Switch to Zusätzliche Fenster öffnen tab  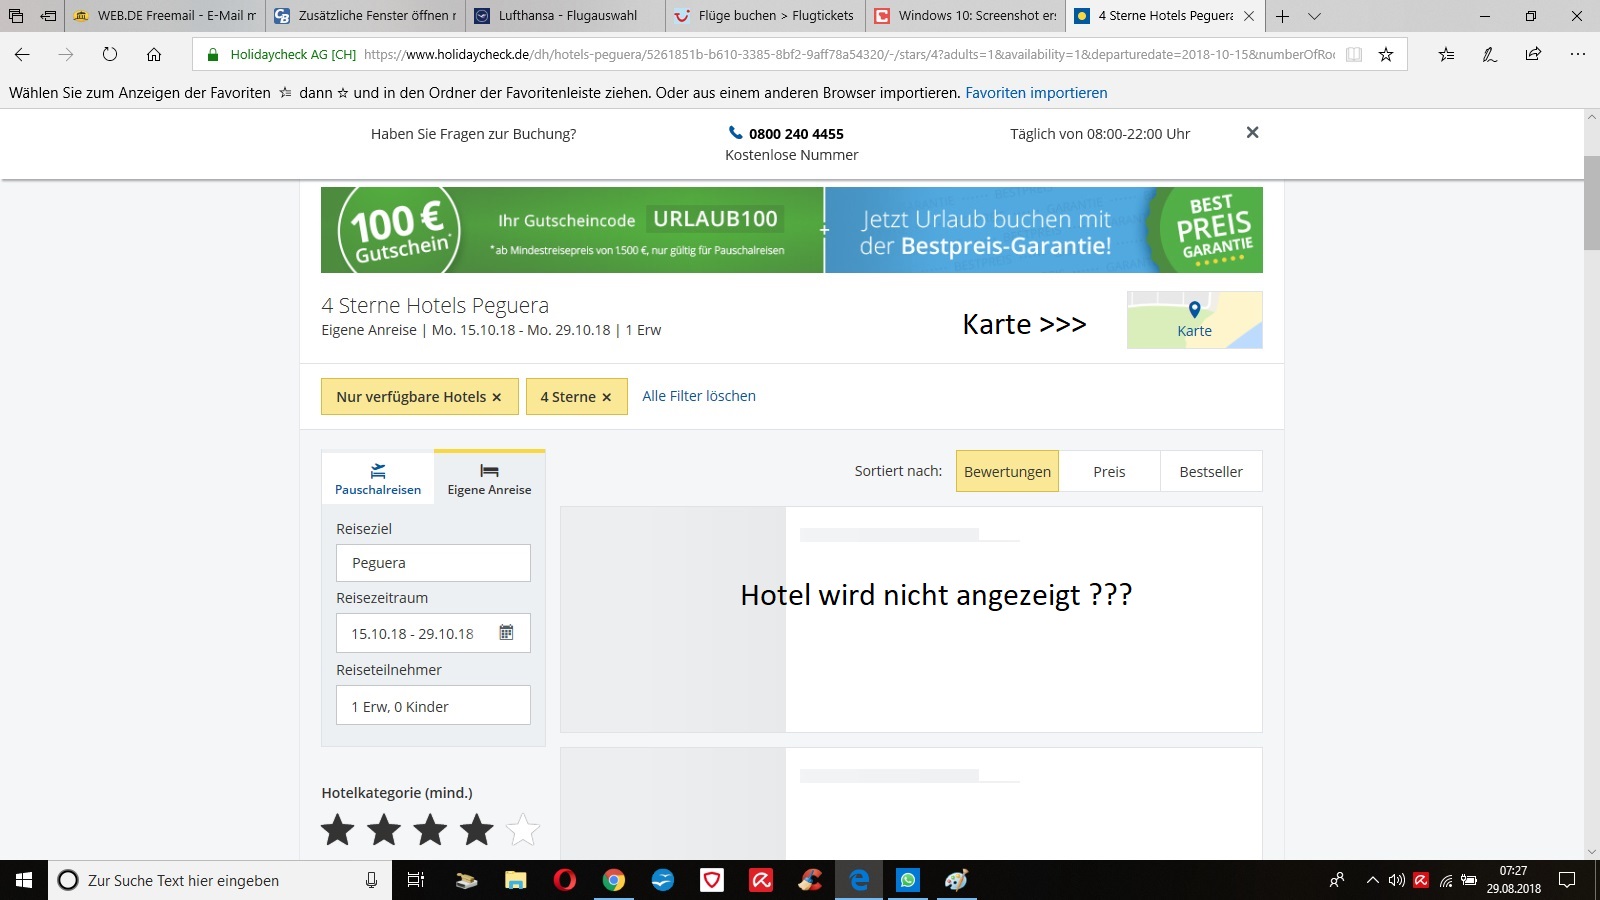tap(365, 16)
